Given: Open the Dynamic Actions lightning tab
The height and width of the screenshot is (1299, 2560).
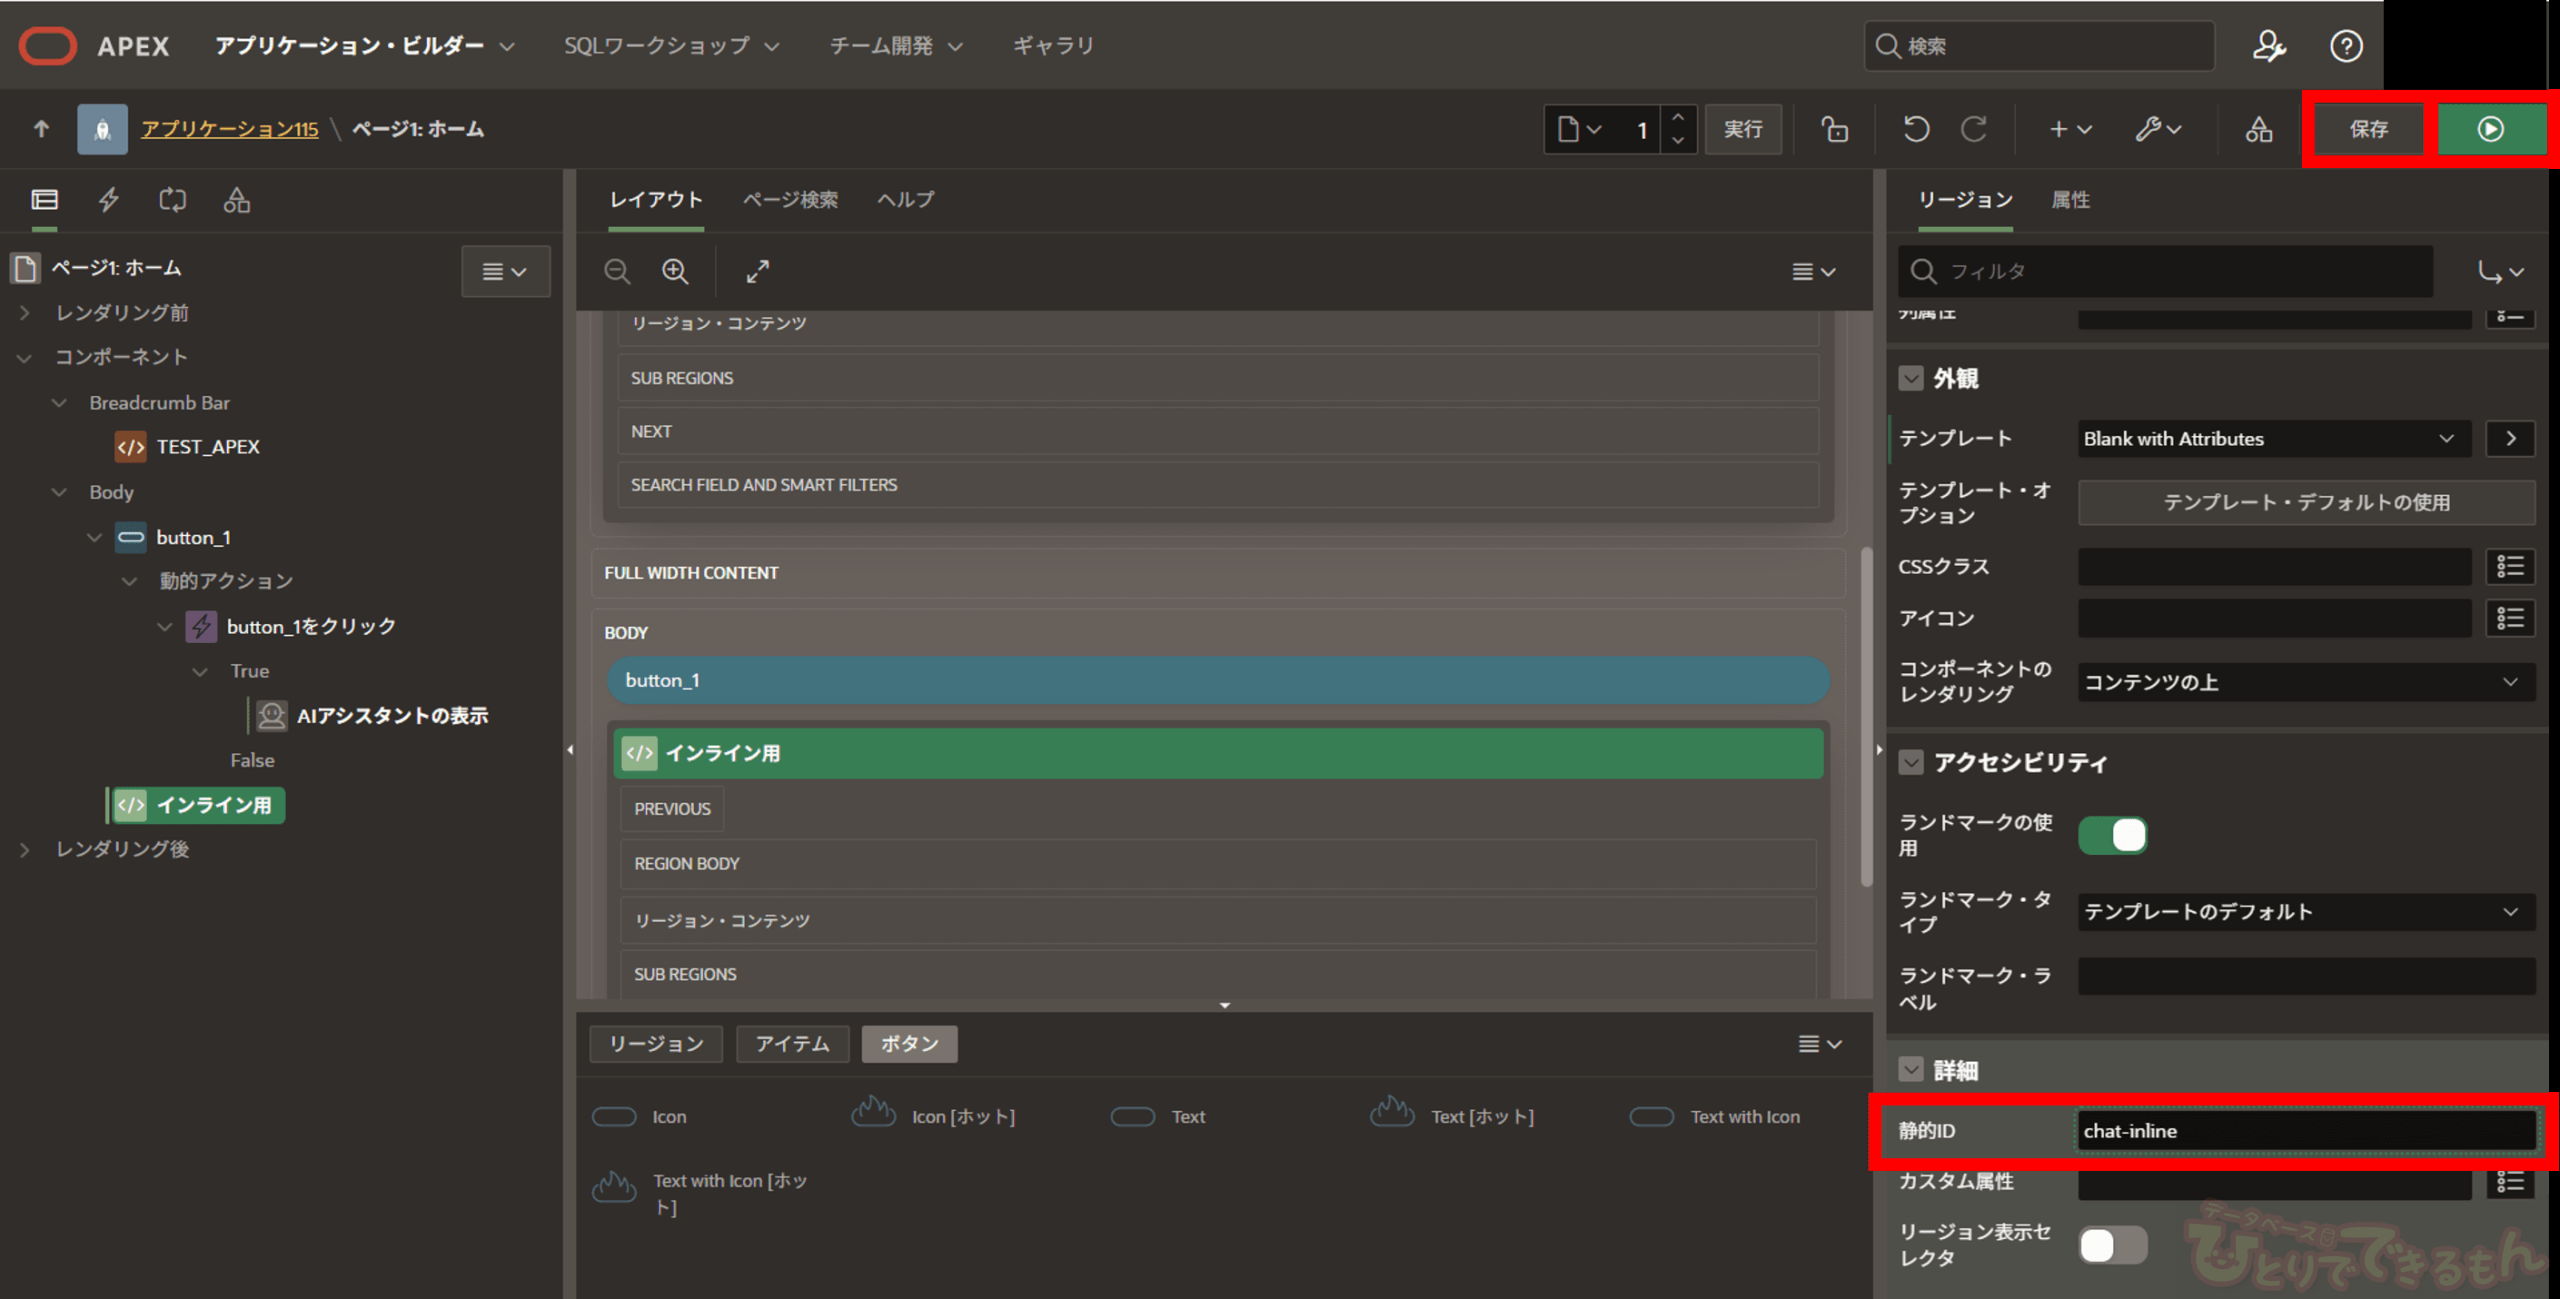Looking at the screenshot, I should [109, 199].
